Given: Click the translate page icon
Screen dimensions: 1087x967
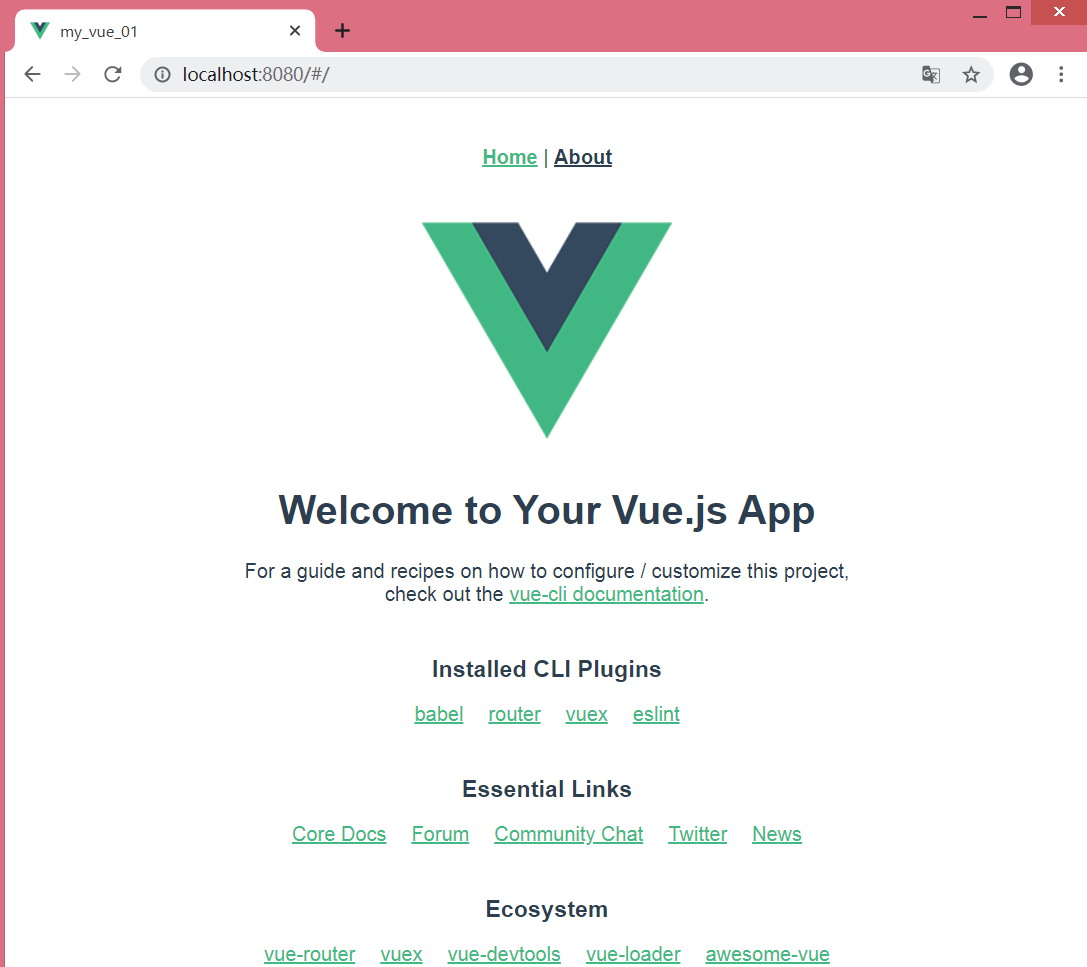Looking at the screenshot, I should click(x=931, y=74).
